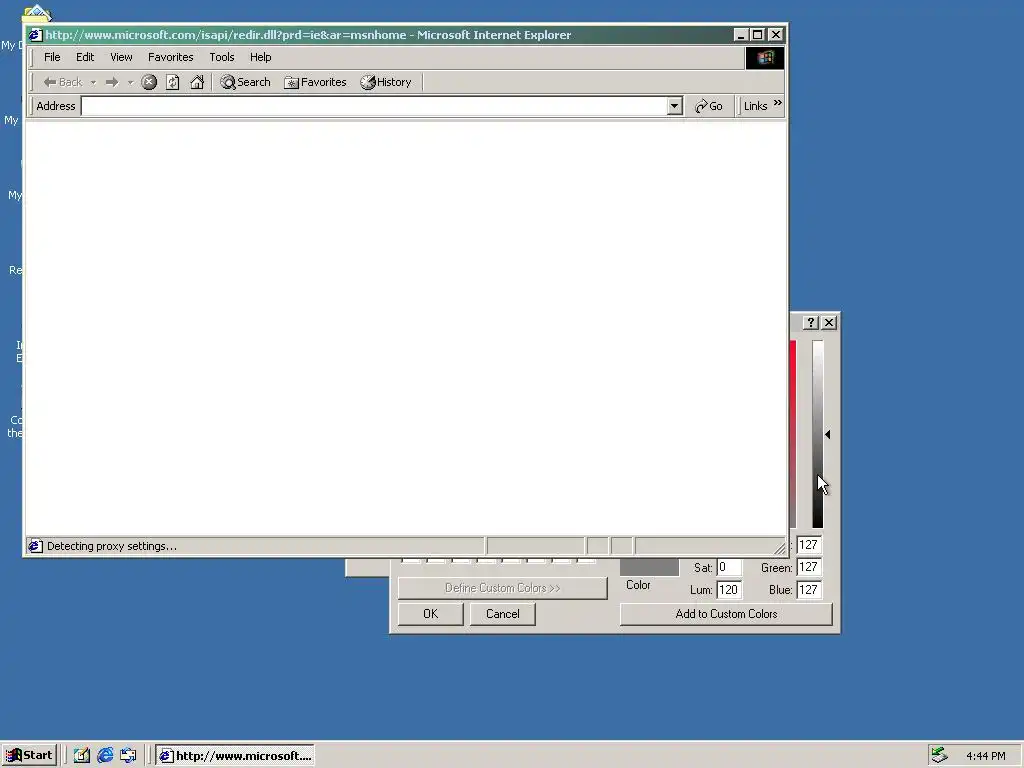Click the luminosity gradient bar in Color dialog
The height and width of the screenshot is (768, 1024).
tap(818, 434)
